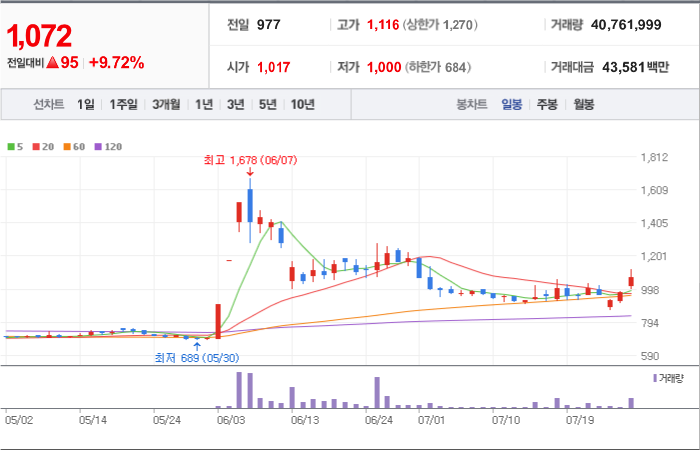This screenshot has height=450, width=700.
Task: Switch to 주봉 weekly candle chart
Action: pyautogui.click(x=547, y=105)
